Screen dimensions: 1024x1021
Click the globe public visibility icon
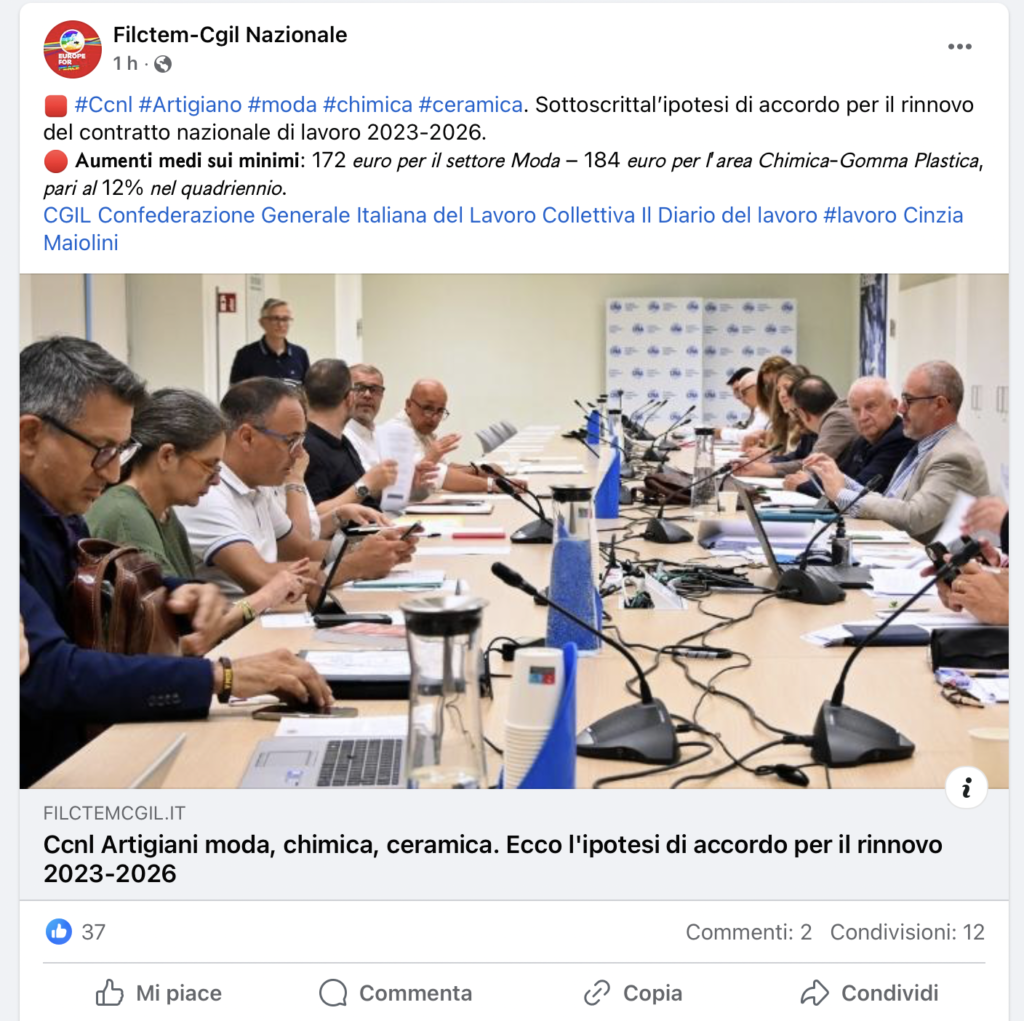point(163,64)
